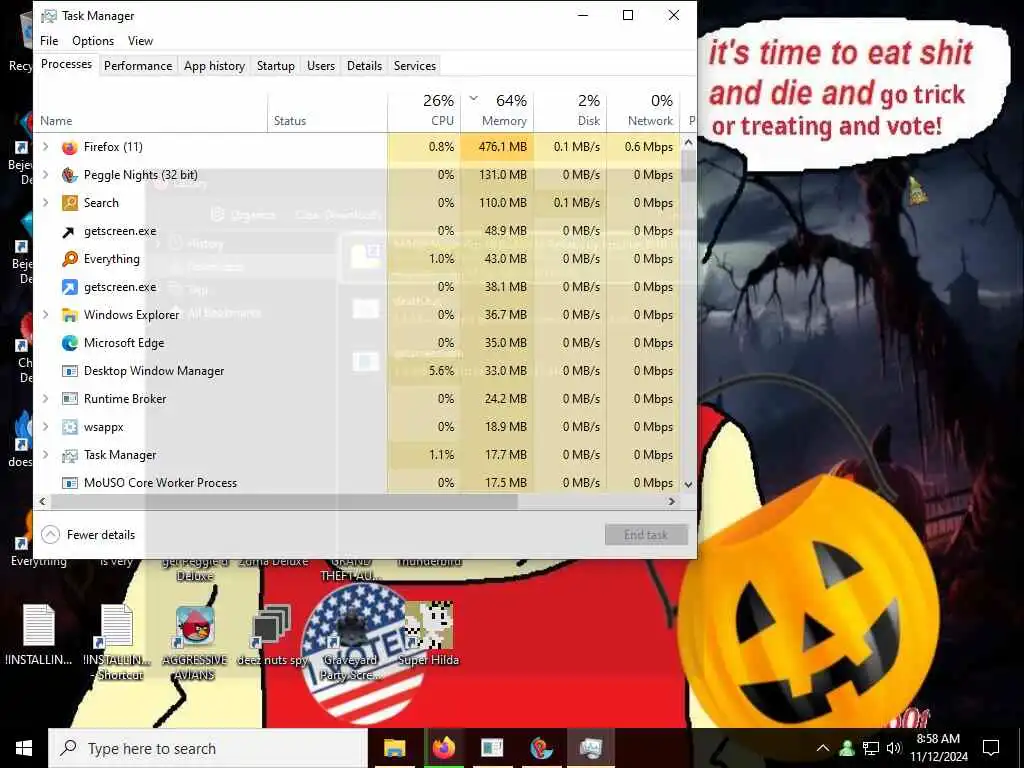
Task: Sort by the Network column header
Action: [643, 111]
